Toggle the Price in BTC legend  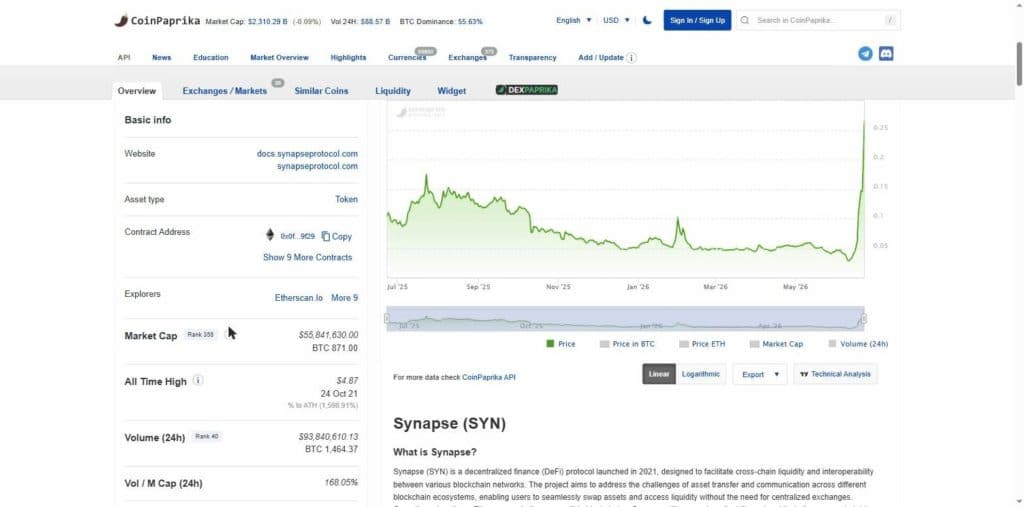pyautogui.click(x=627, y=344)
